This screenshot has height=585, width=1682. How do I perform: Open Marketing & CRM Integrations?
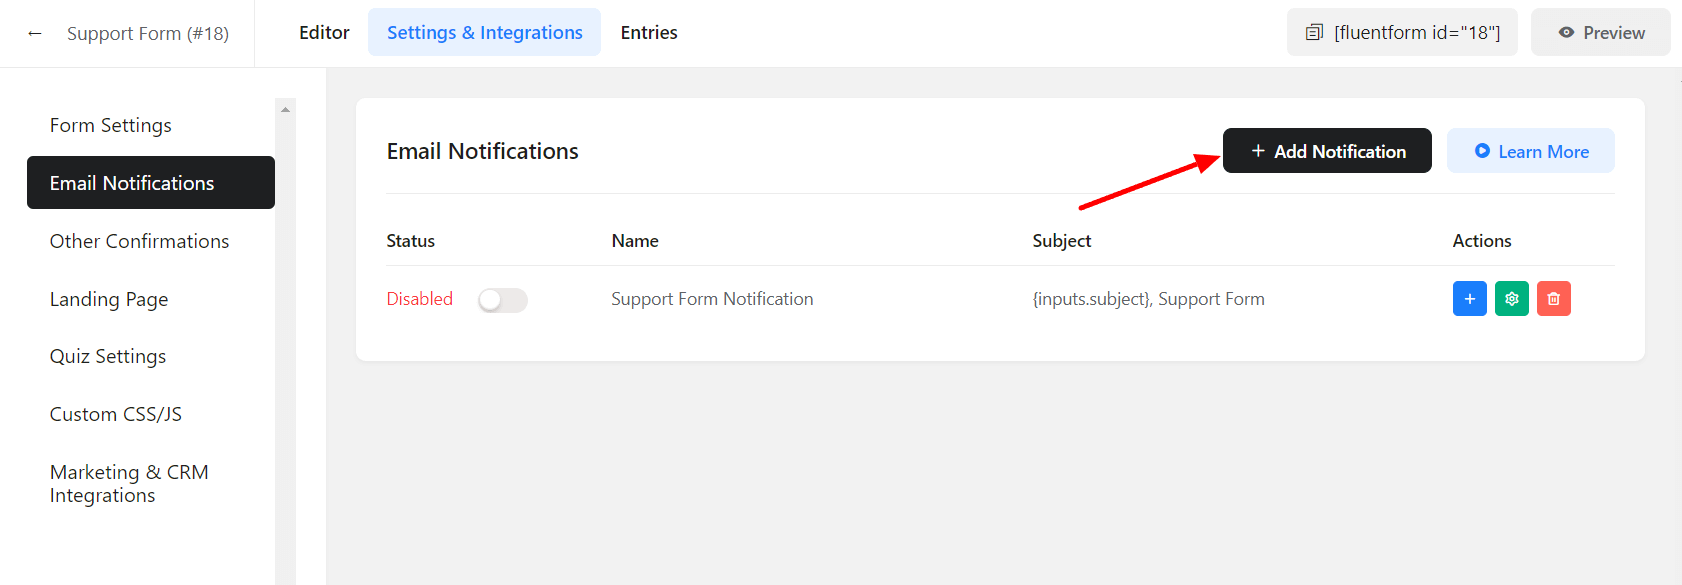(129, 483)
